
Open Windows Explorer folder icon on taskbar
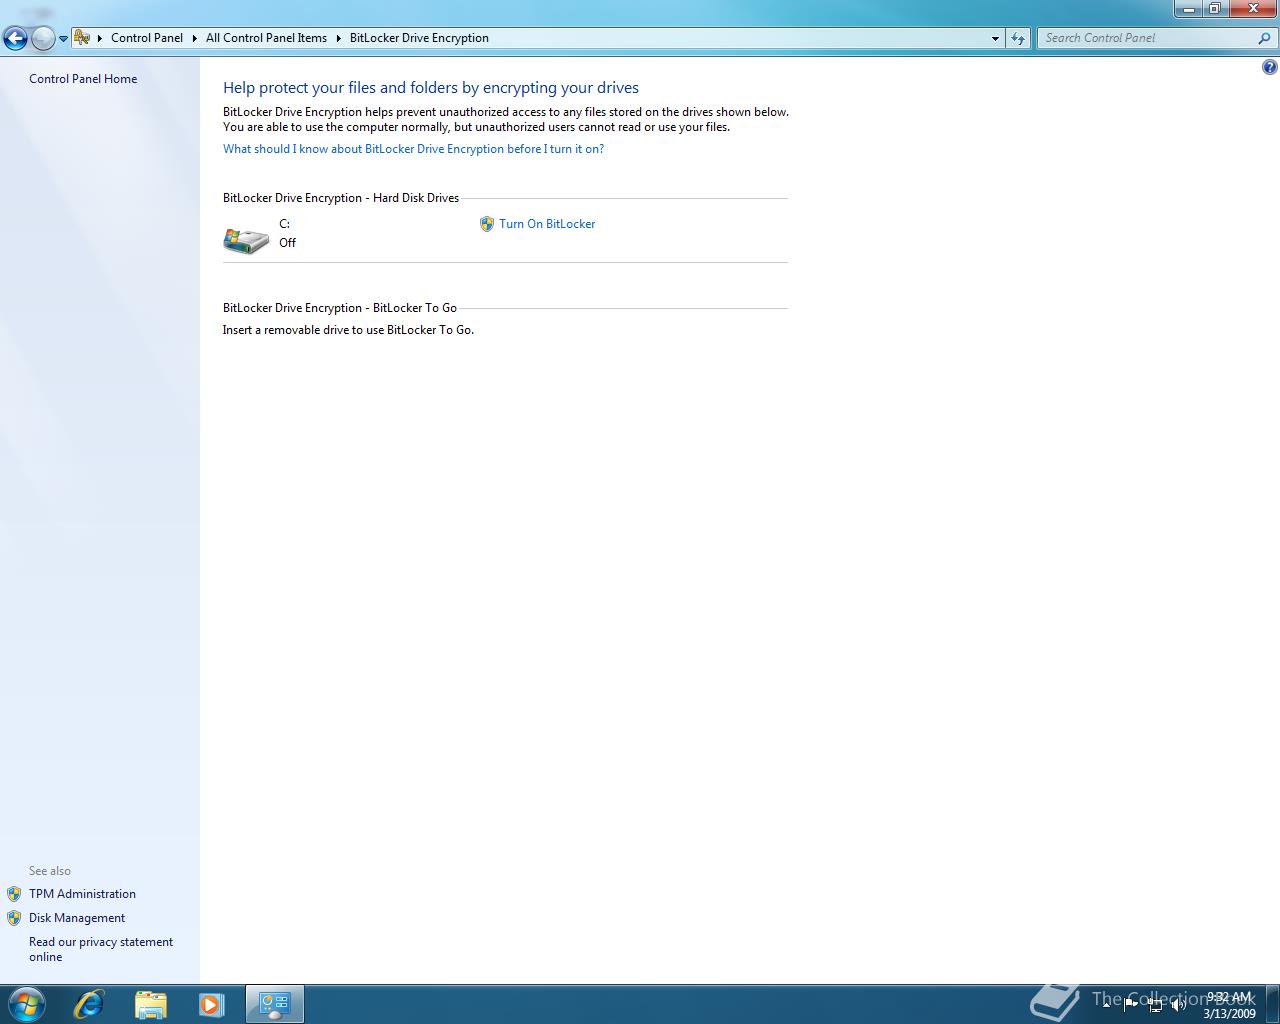click(150, 1004)
